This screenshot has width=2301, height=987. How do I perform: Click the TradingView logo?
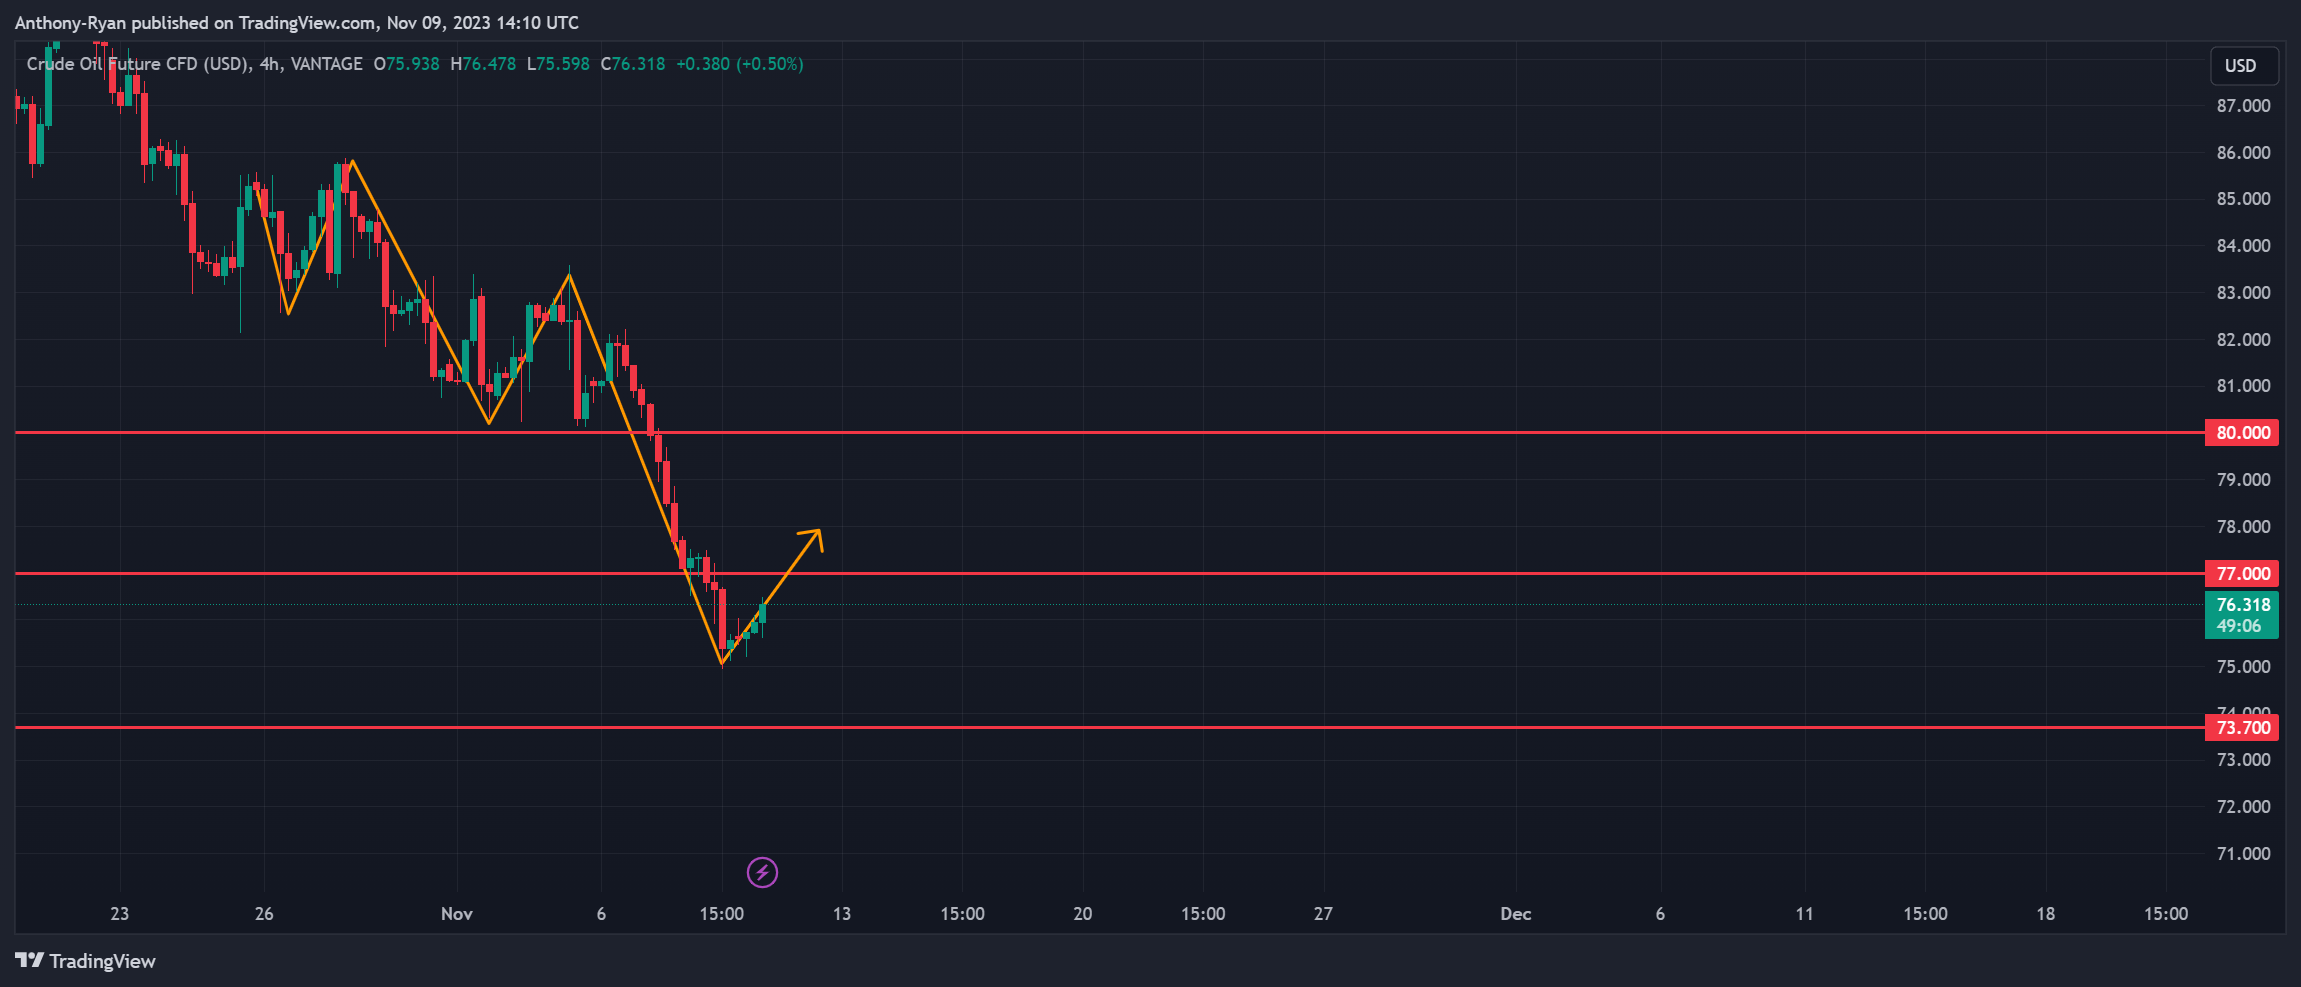[86, 961]
